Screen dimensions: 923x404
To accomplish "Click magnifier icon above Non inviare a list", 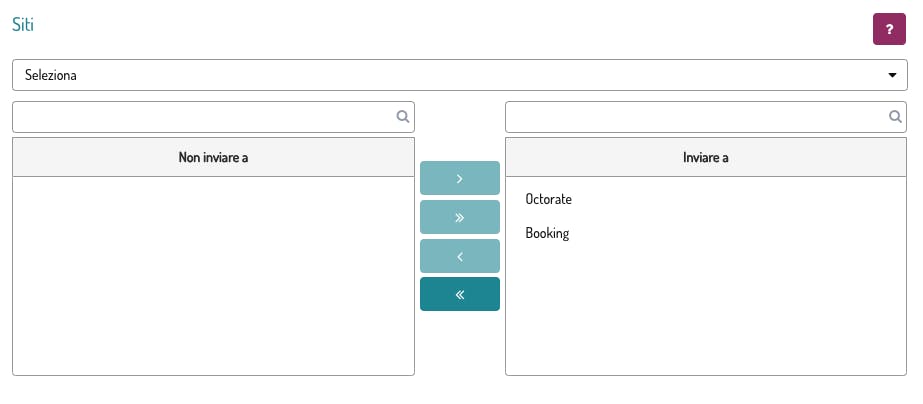I will point(403,117).
